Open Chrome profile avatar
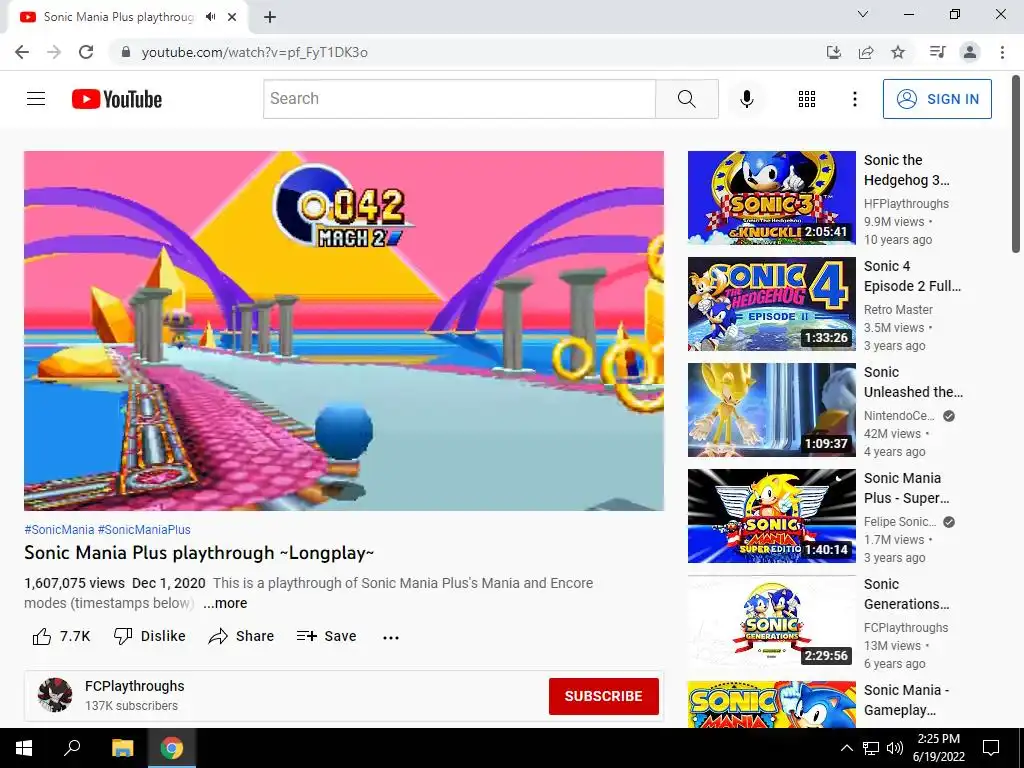 tap(970, 52)
